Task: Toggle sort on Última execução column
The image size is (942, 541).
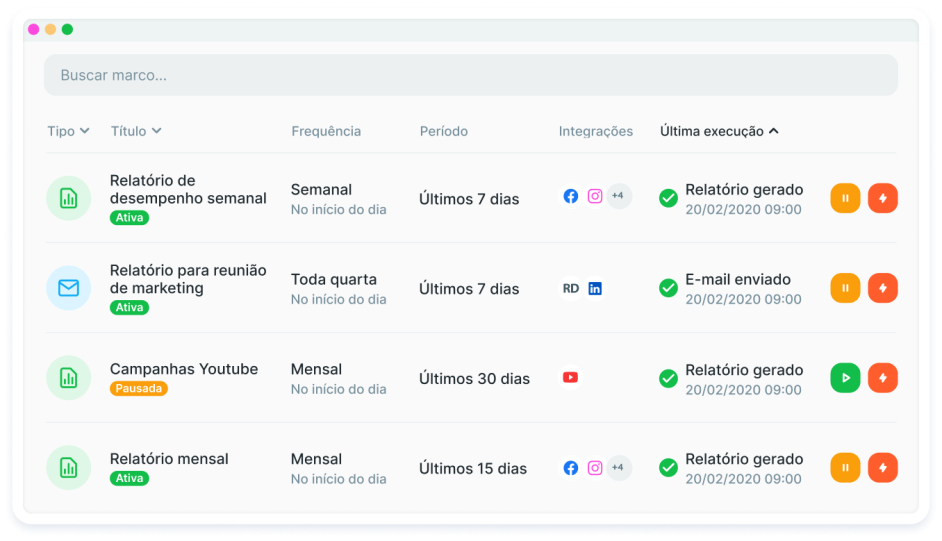Action: 719,131
